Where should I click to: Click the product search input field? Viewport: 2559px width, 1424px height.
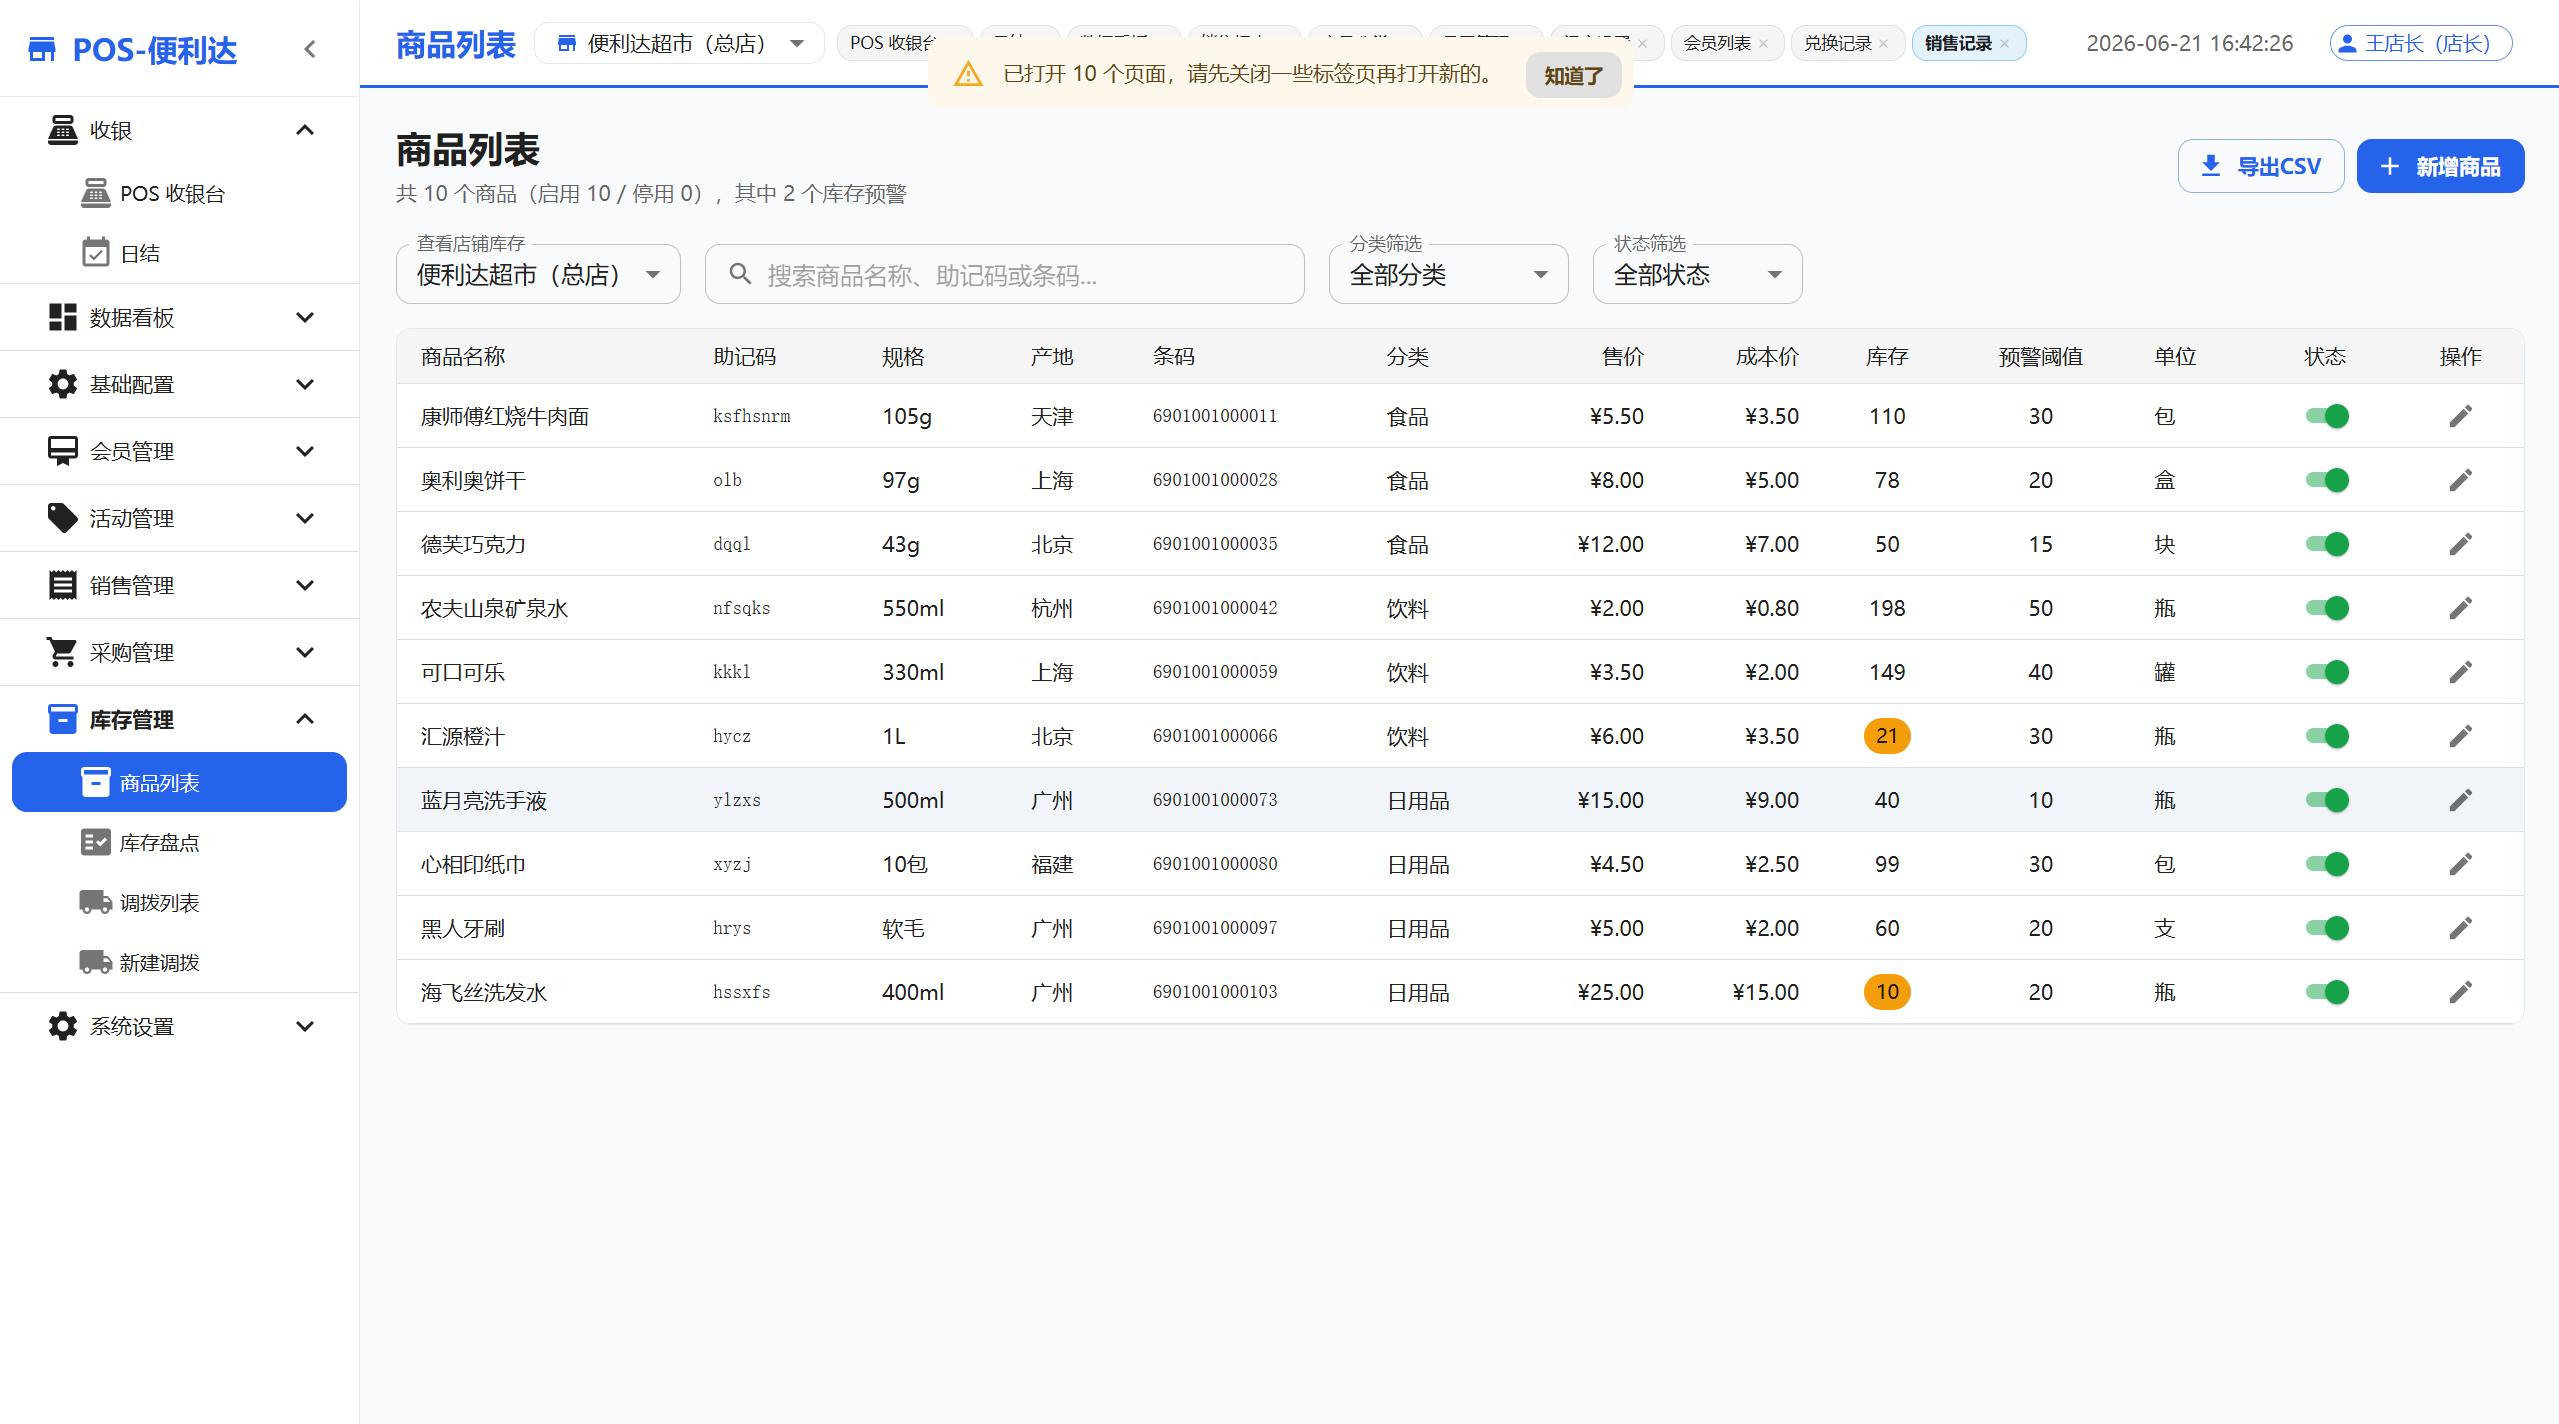(x=1004, y=274)
